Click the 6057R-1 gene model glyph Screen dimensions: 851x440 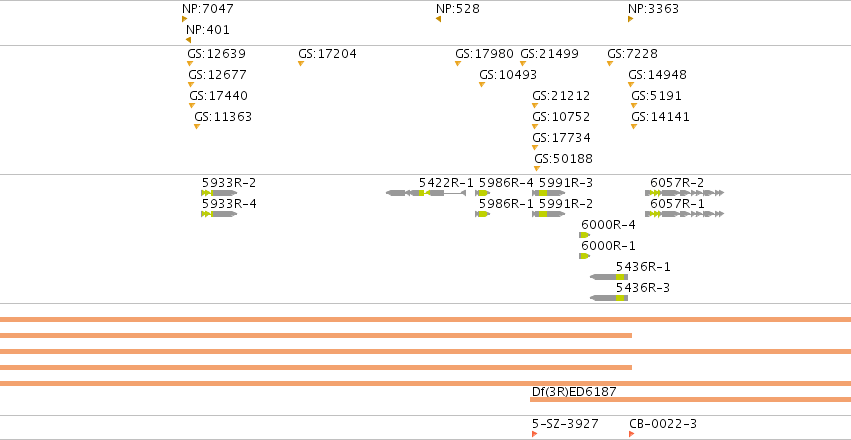point(684,214)
